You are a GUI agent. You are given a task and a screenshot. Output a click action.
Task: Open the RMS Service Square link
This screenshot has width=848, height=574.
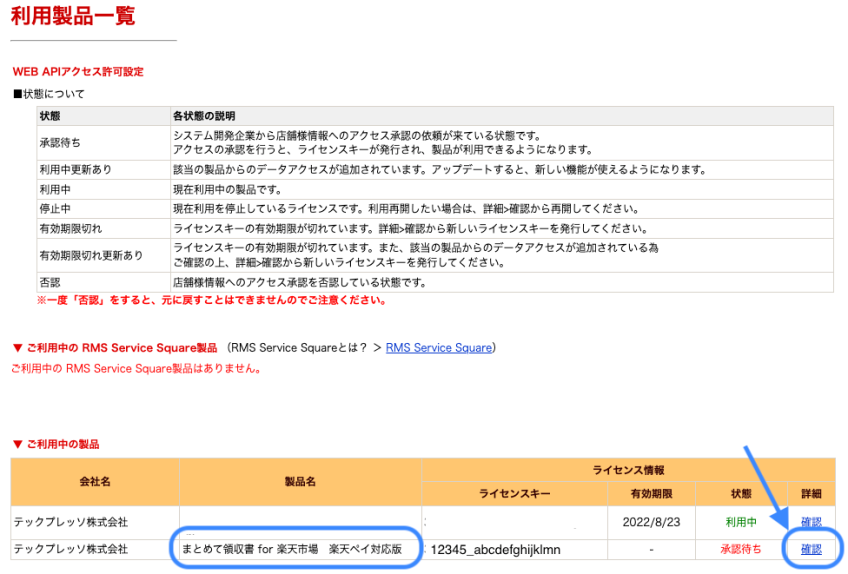pos(439,348)
